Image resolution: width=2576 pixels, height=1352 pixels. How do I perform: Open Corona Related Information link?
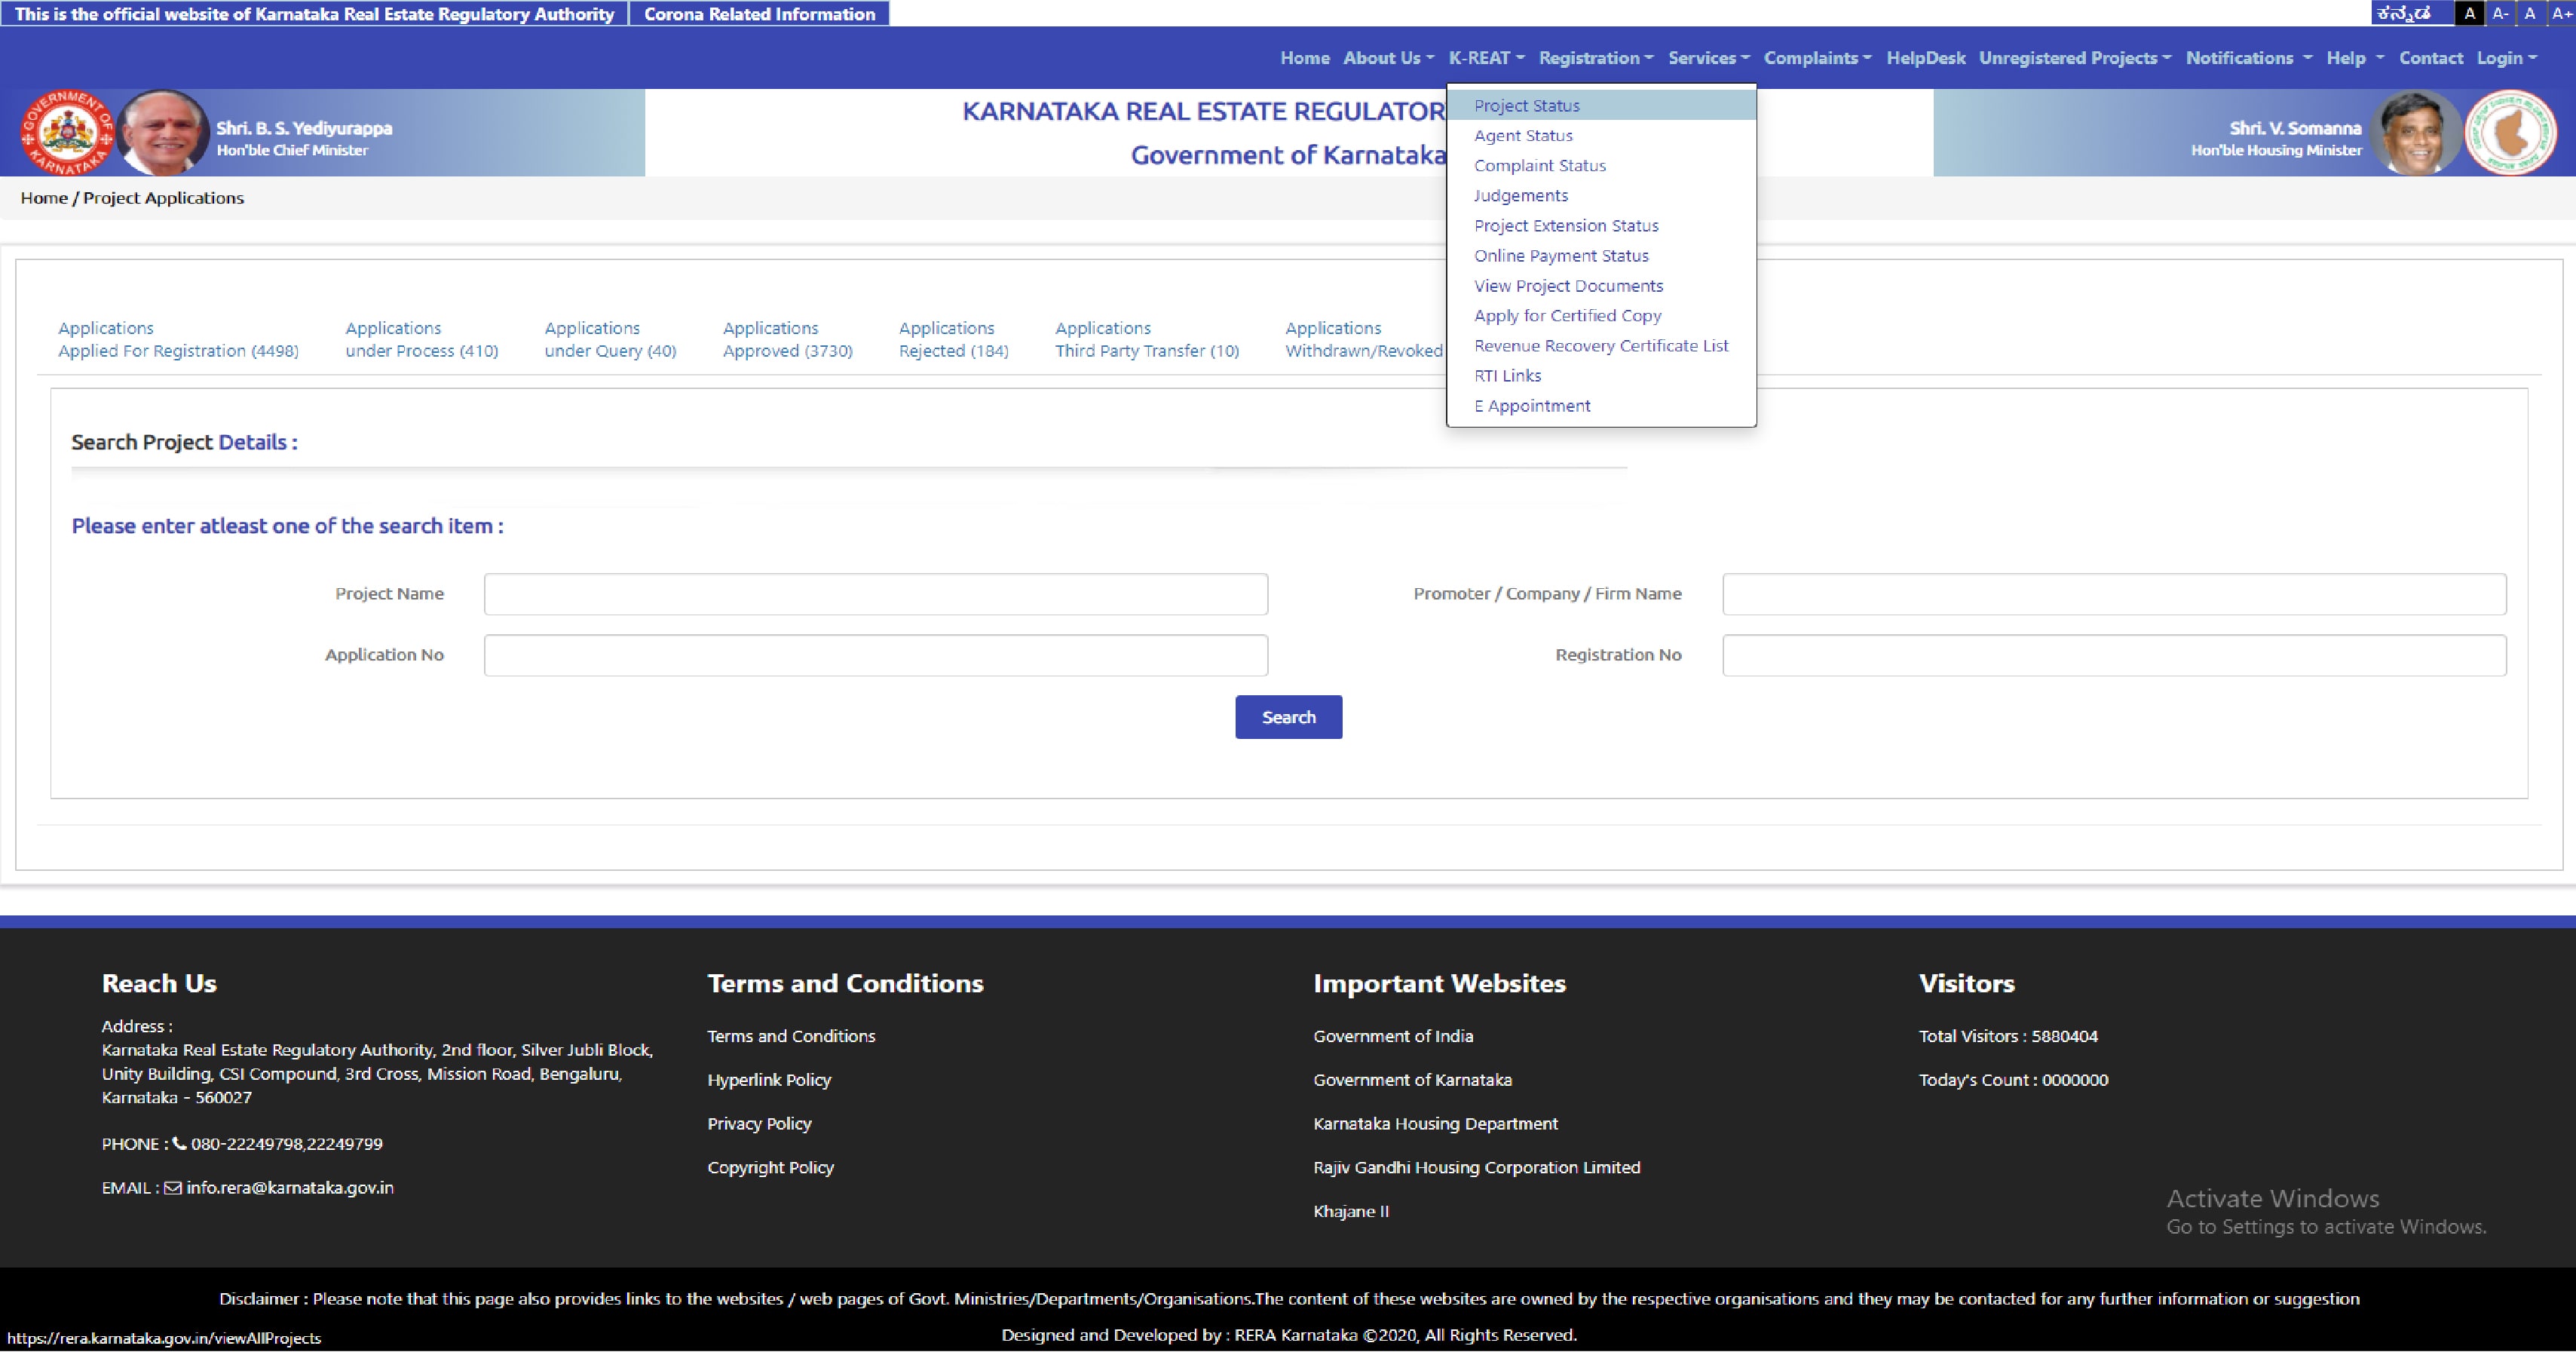[x=759, y=14]
